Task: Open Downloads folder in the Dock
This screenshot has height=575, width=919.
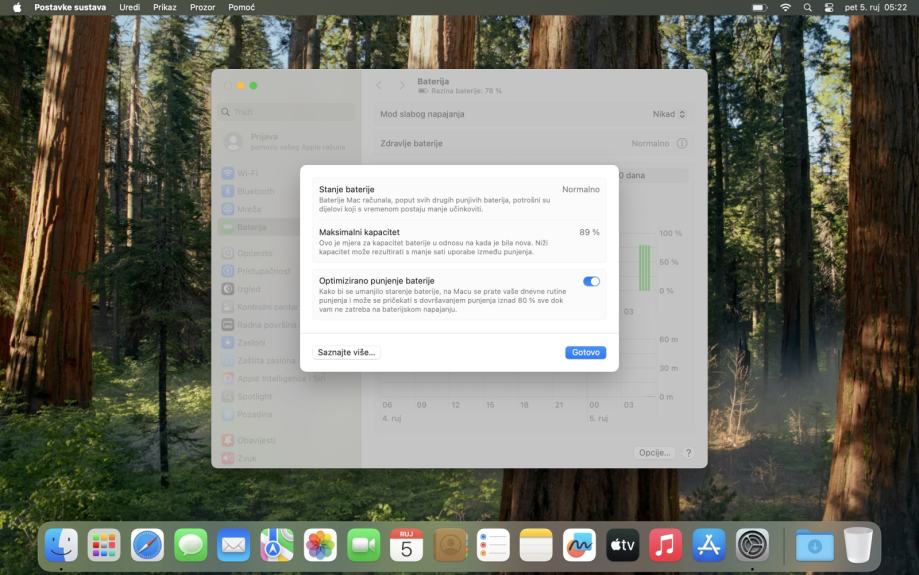Action: pyautogui.click(x=815, y=545)
